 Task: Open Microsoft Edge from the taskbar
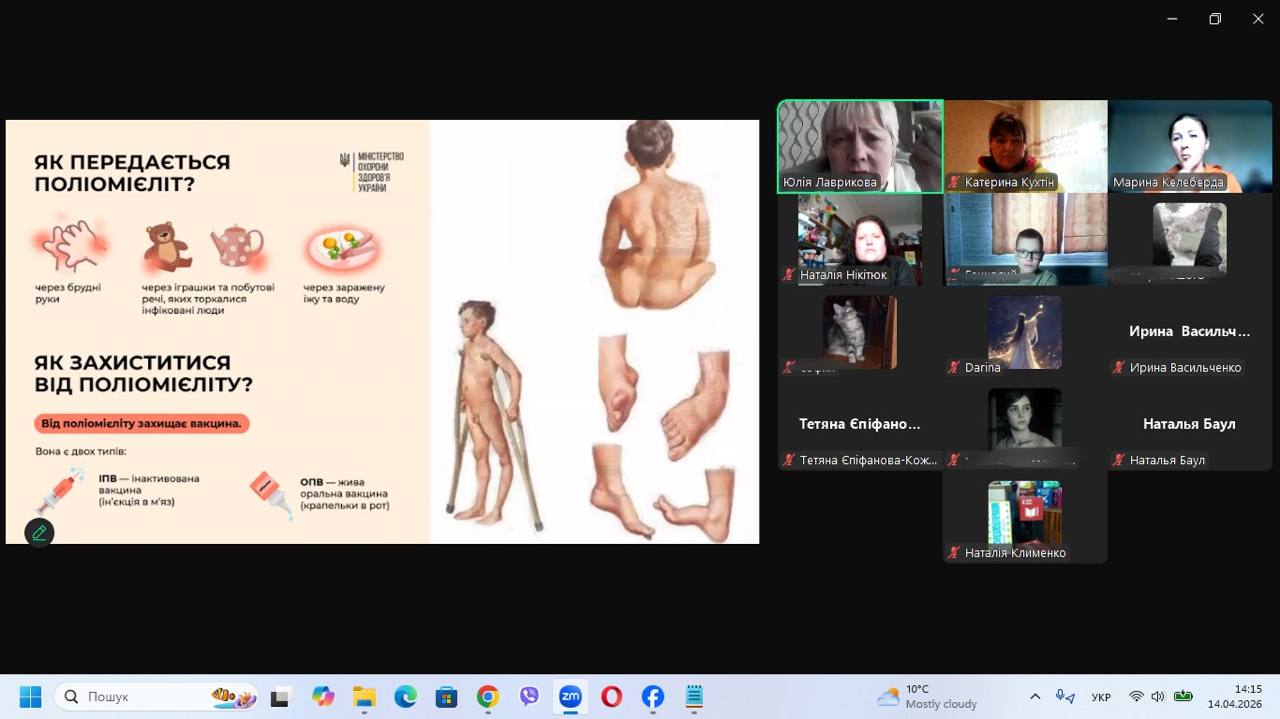[405, 697]
